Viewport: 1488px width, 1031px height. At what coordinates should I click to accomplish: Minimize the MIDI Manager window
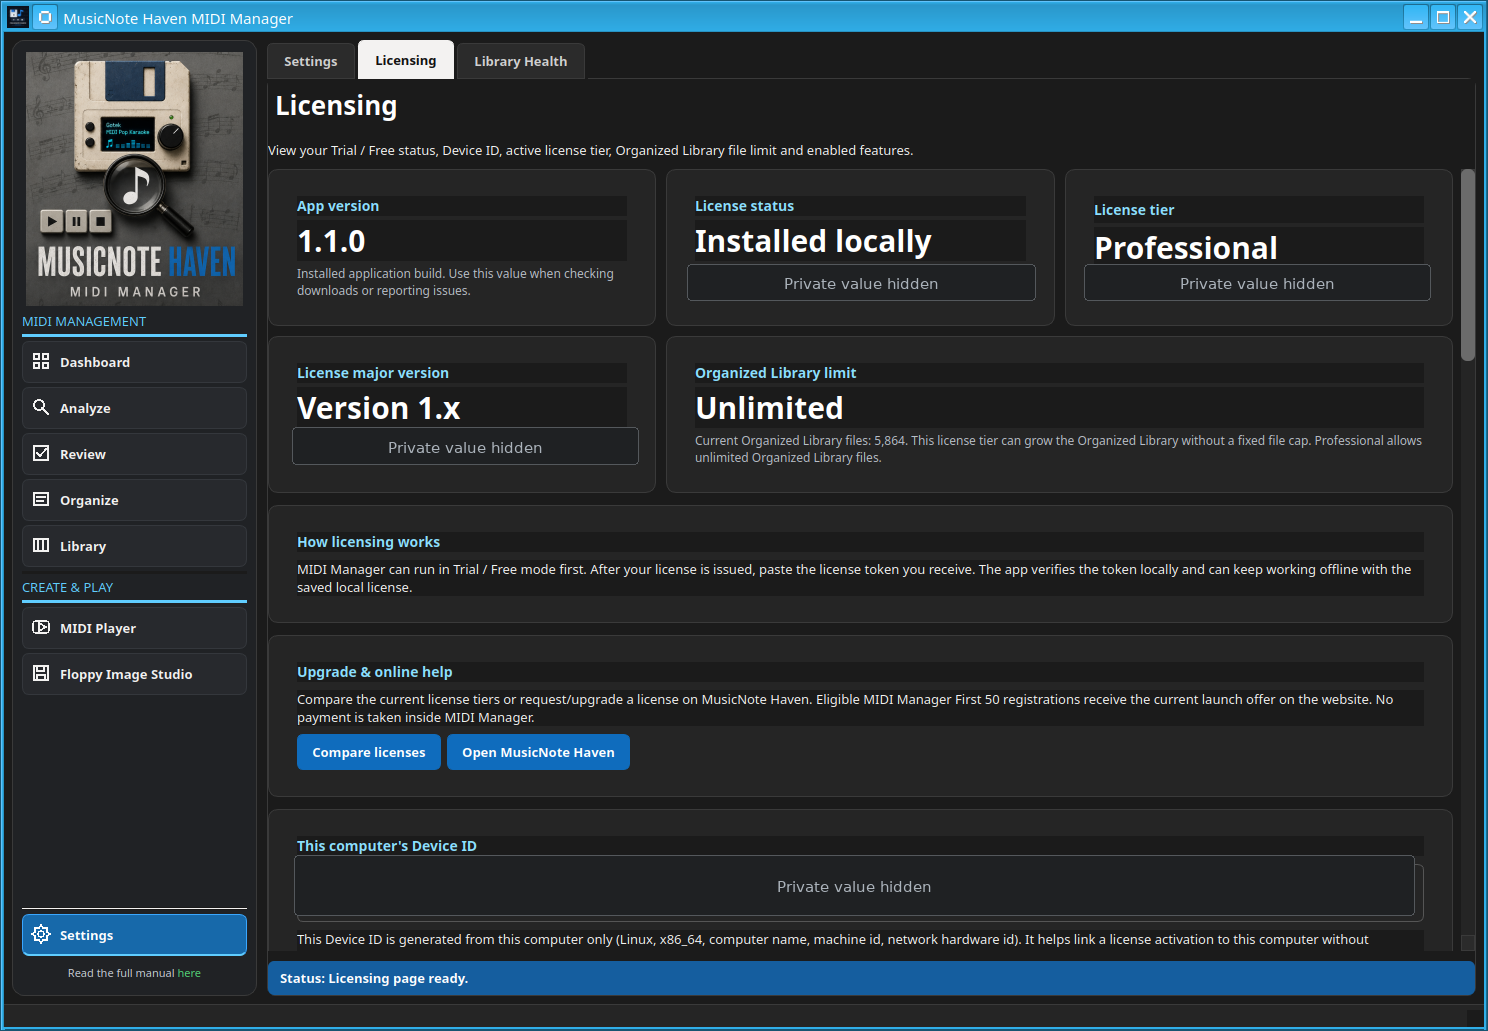coord(1415,17)
